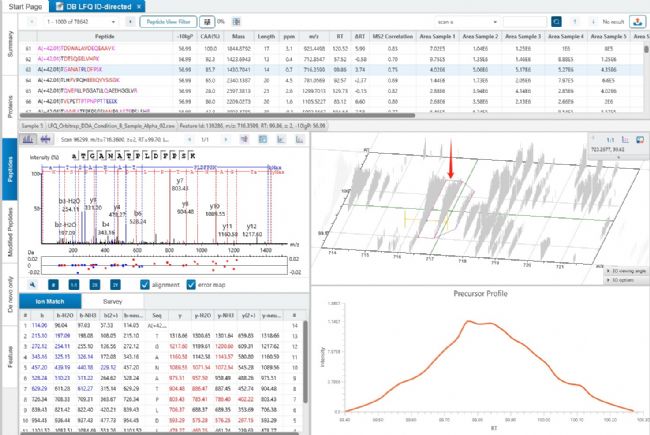
Task: Click the export icon at top right
Action: pos(637,20)
